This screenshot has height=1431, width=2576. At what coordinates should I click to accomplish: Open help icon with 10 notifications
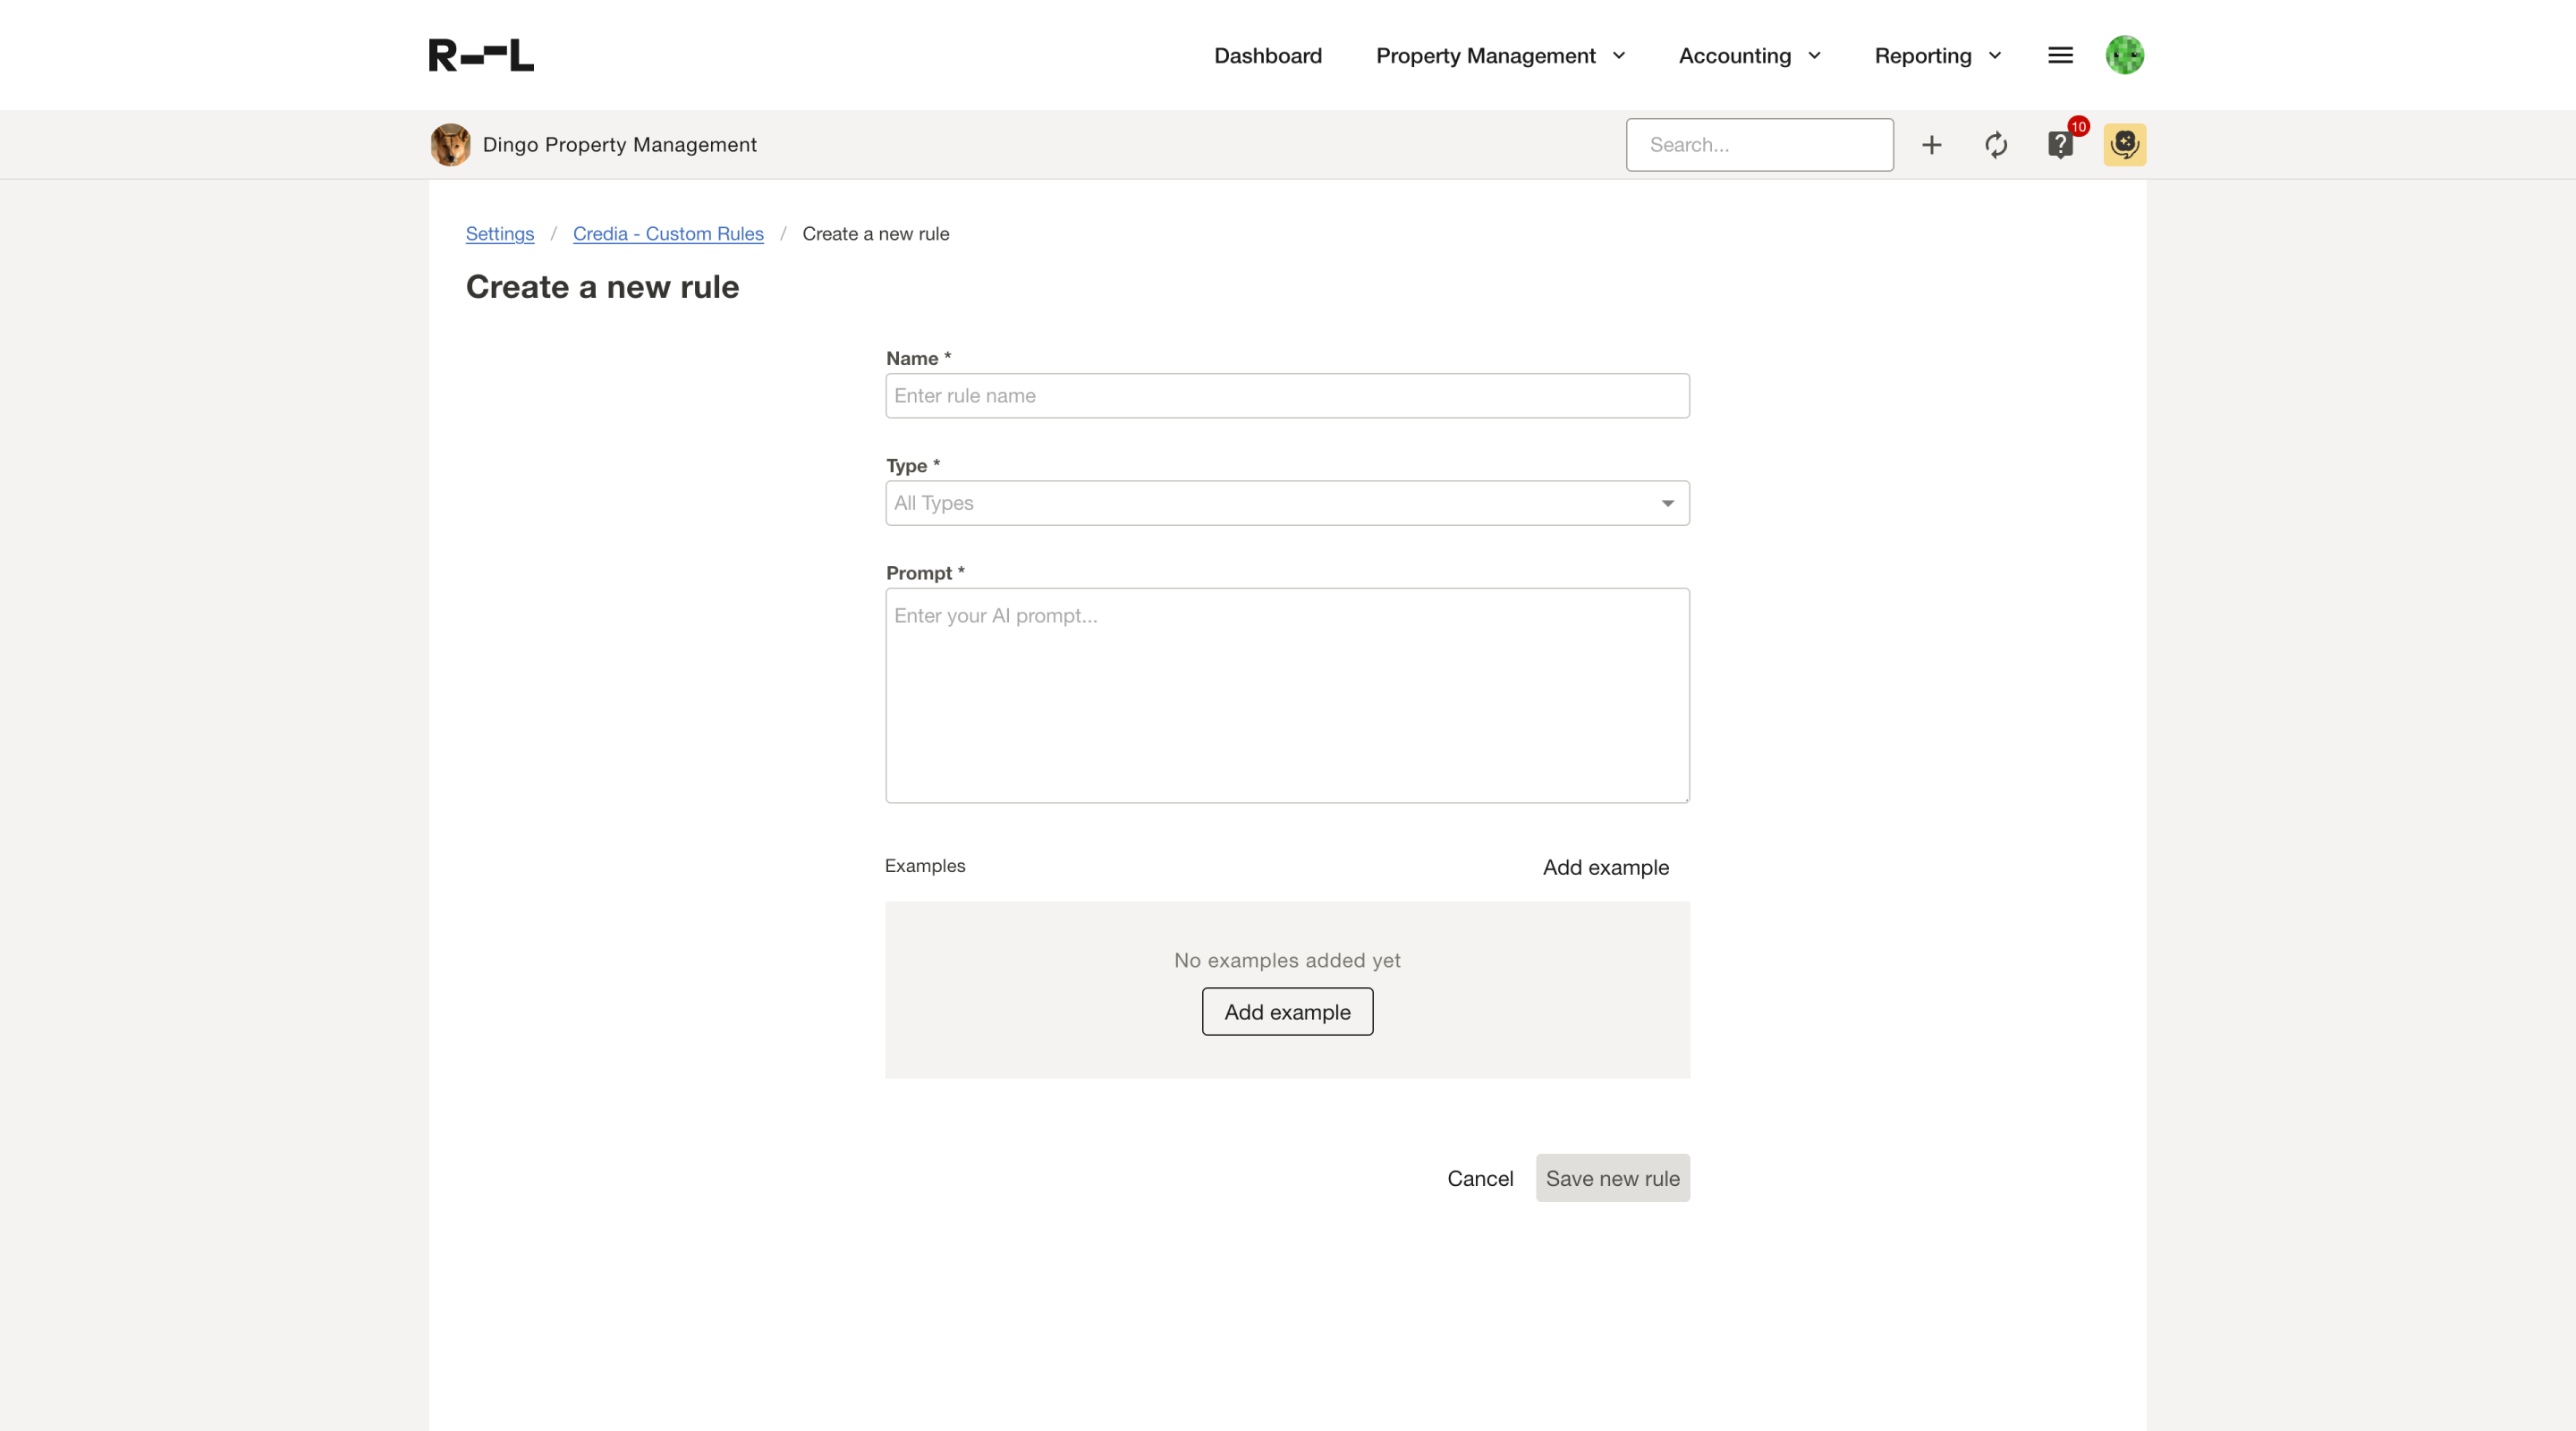2060,145
